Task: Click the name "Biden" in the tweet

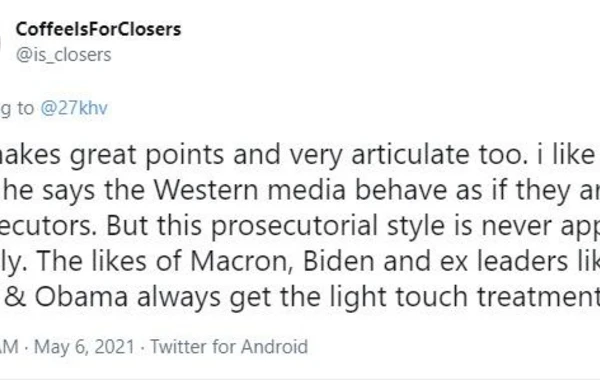Action: pos(338,261)
